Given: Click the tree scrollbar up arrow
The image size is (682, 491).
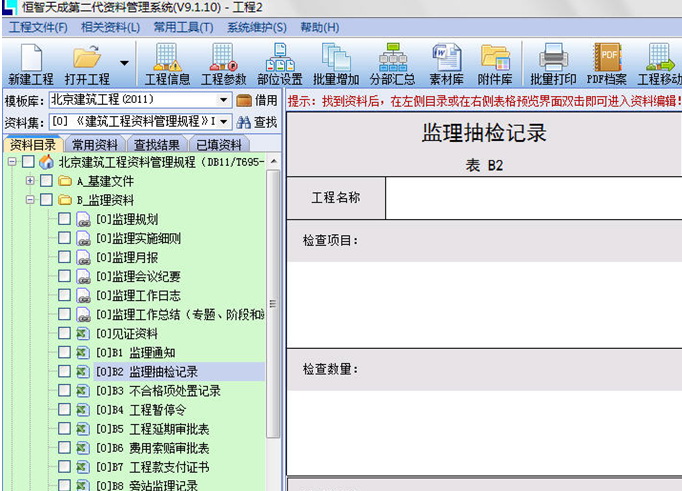Looking at the screenshot, I should (x=274, y=161).
